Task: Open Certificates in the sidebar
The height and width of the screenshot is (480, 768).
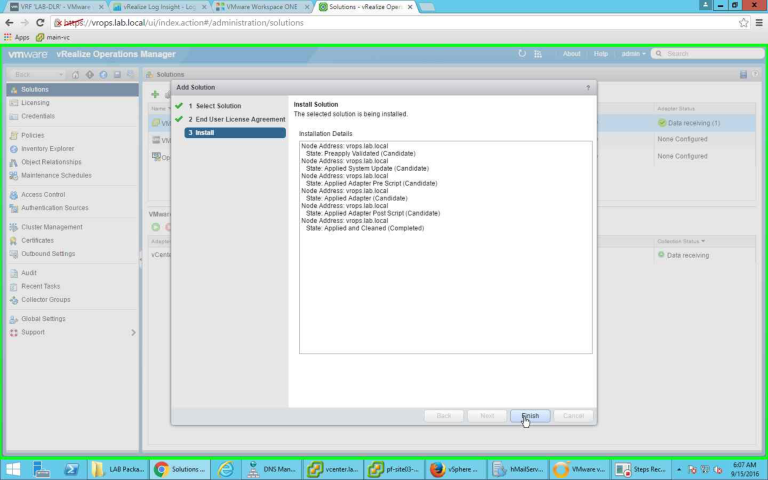Action: (37, 240)
